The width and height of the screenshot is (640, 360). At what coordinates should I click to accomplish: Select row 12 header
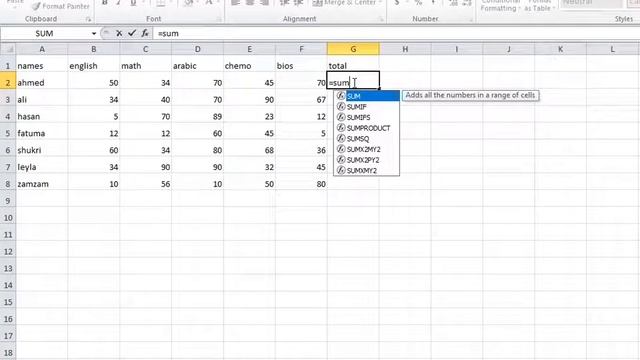pyautogui.click(x=8, y=251)
